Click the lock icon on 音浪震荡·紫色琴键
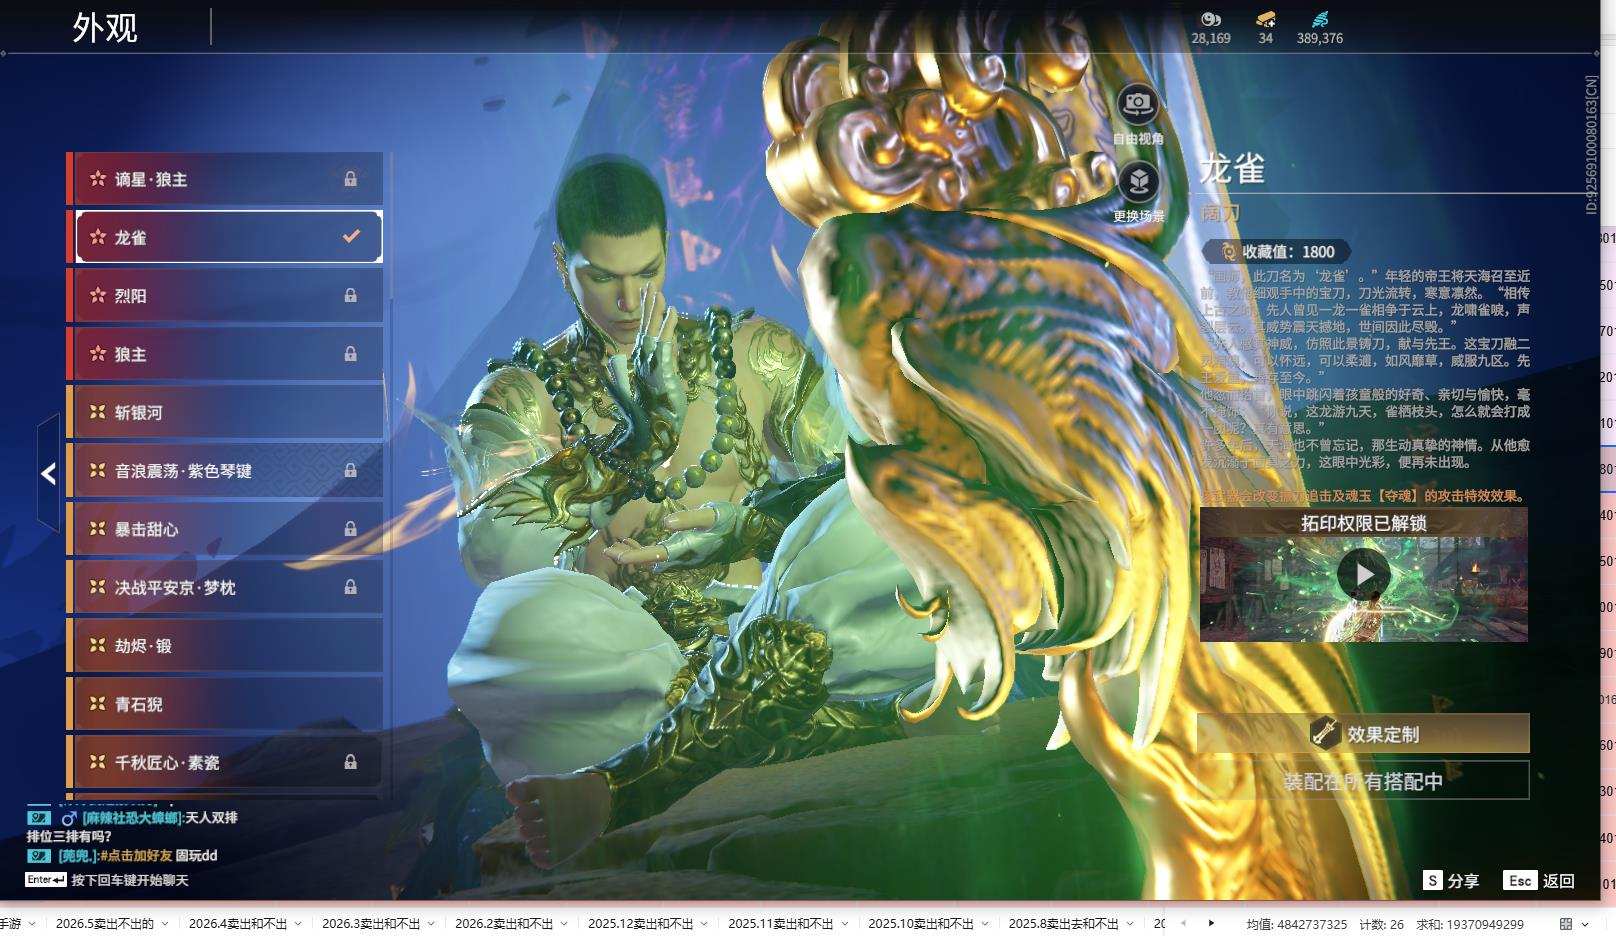The height and width of the screenshot is (939, 1616). [x=351, y=470]
